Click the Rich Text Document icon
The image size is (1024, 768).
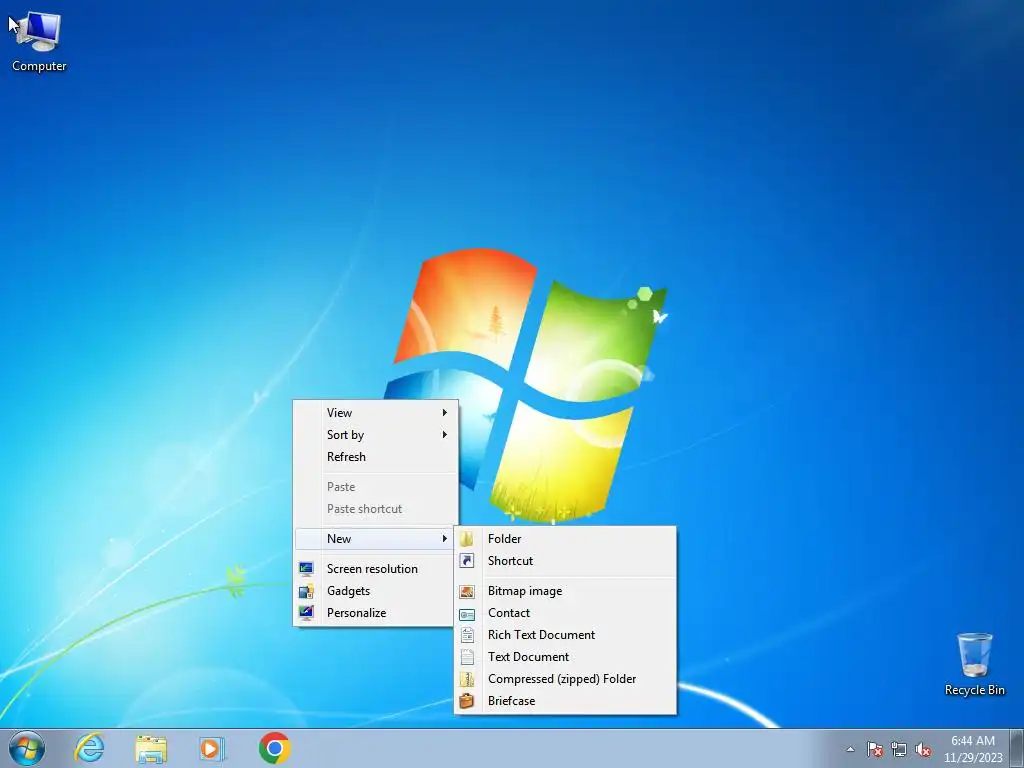(x=467, y=635)
